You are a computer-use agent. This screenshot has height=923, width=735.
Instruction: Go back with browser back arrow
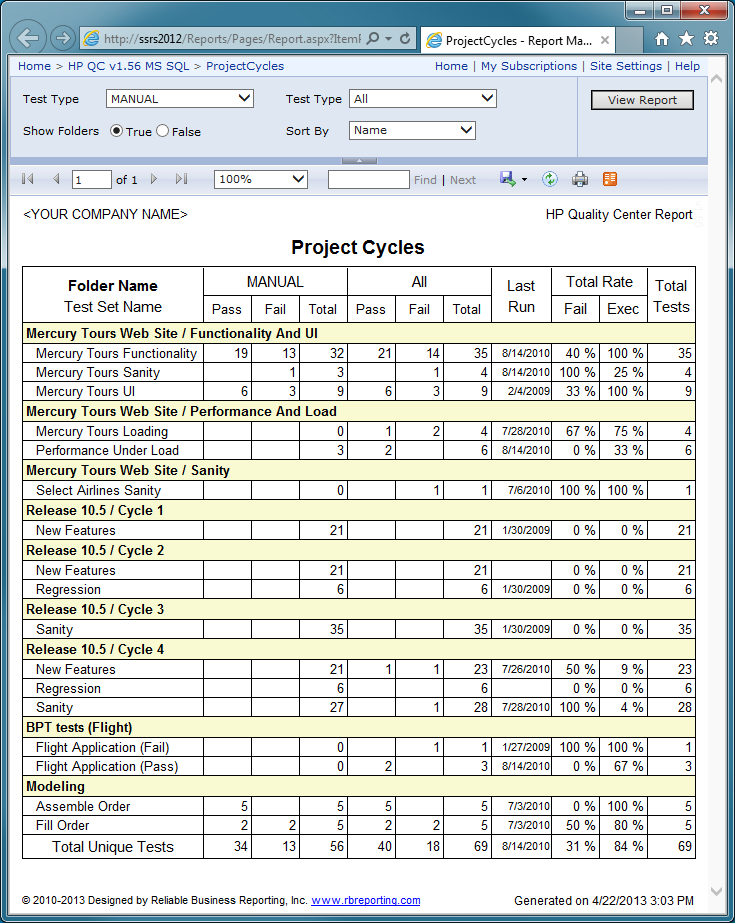tap(28, 38)
